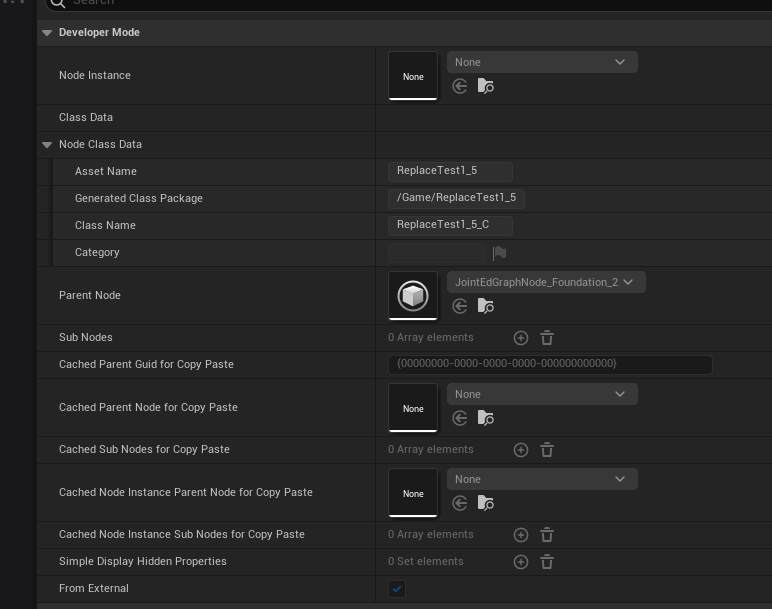Click the Asset Name text field
The height and width of the screenshot is (609, 772).
pyautogui.click(x=450, y=171)
